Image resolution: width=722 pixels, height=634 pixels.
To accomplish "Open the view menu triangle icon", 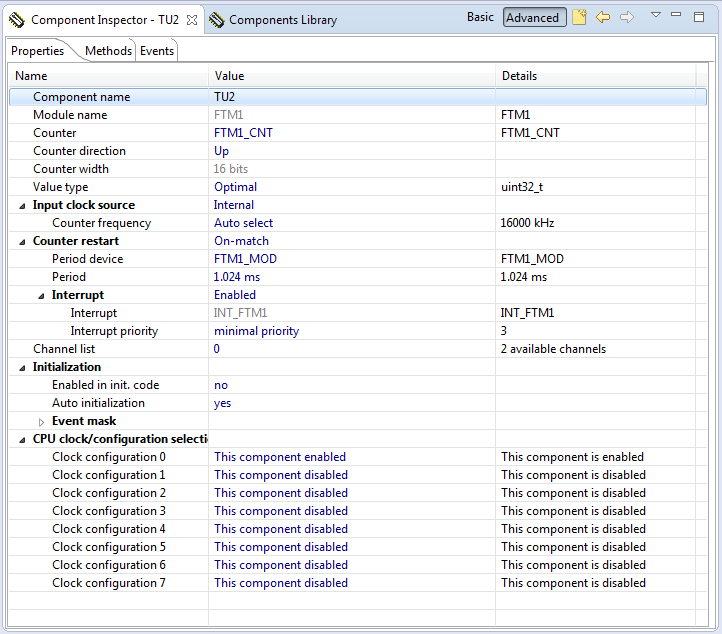I will [x=656, y=16].
